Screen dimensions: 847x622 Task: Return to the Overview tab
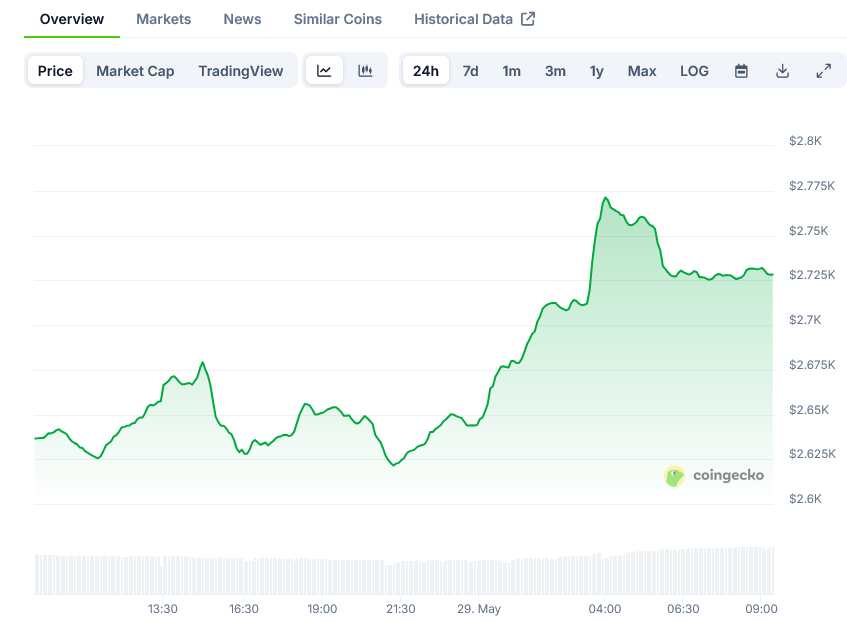pyautogui.click(x=71, y=18)
